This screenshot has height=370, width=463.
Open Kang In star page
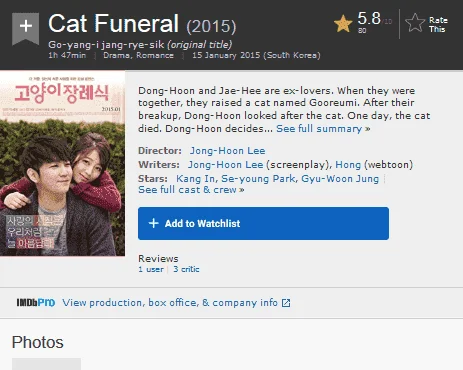[x=196, y=179]
